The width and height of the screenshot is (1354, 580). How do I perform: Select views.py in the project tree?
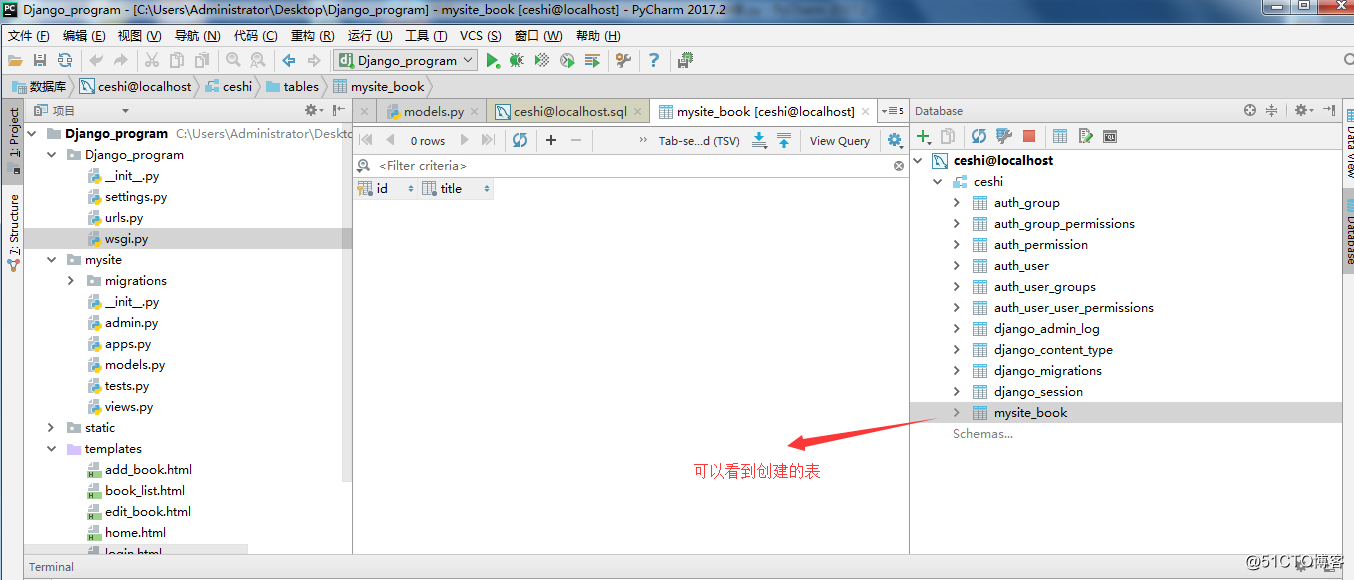(x=129, y=407)
